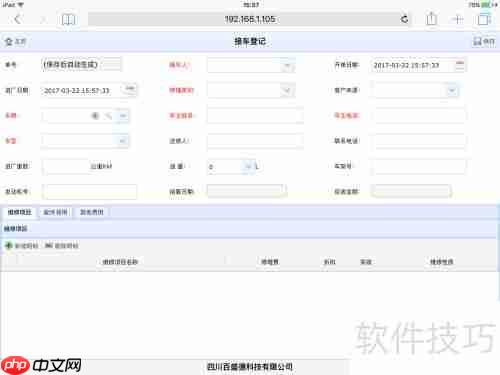
Task: Click the VIN frame number input on right
Action: pos(419,166)
